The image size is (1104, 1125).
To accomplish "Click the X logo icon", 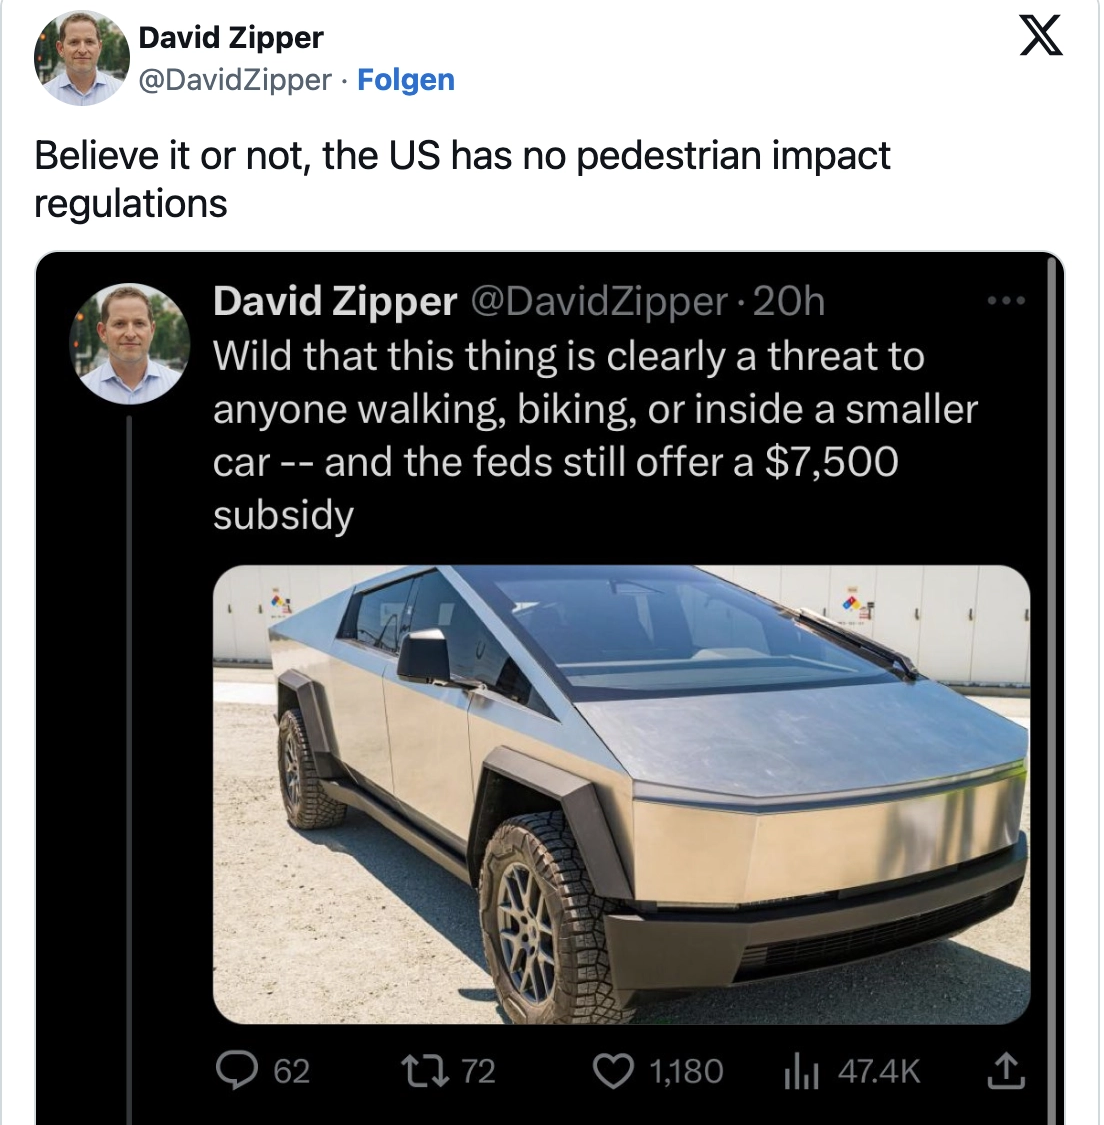I will (x=1040, y=38).
